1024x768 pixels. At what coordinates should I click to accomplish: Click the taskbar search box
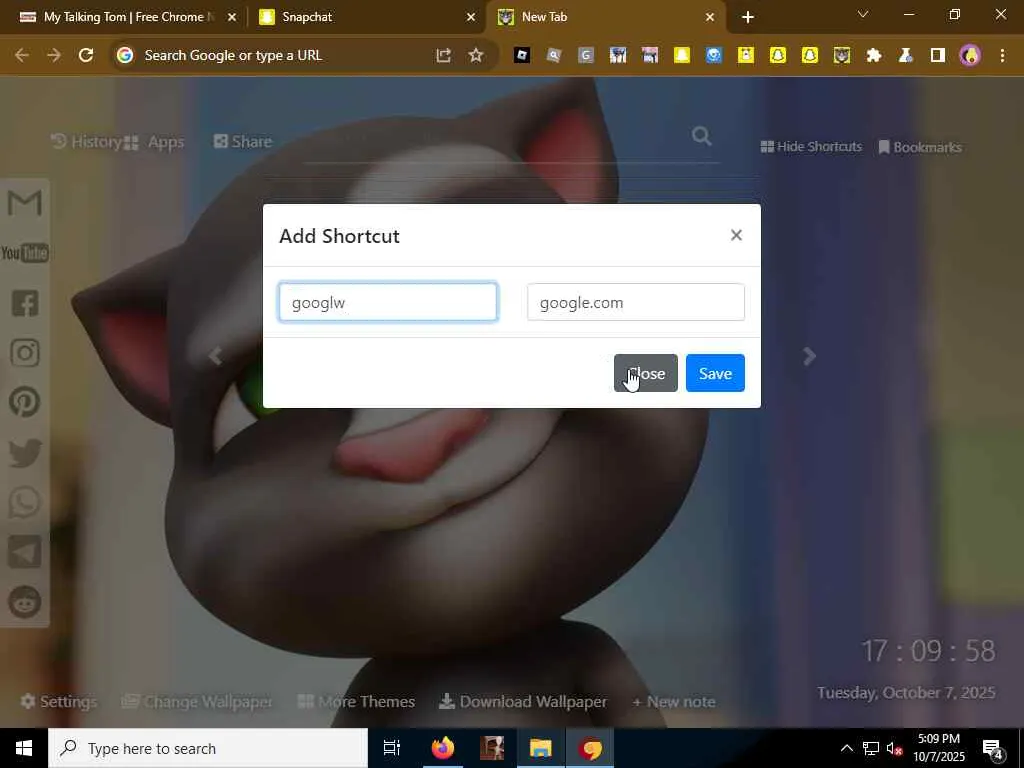pos(208,748)
